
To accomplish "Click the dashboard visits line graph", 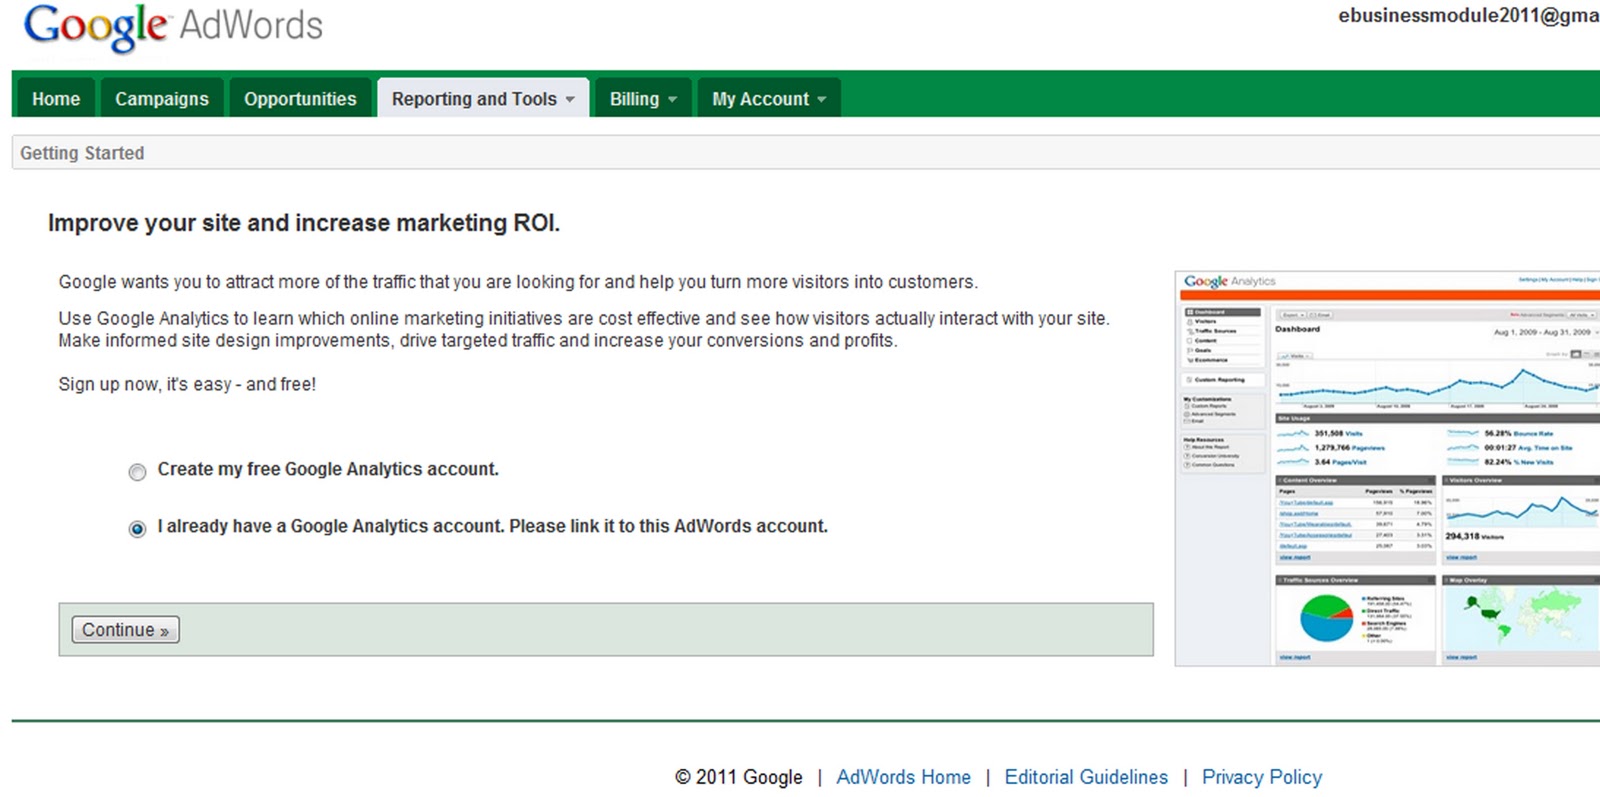I will pyautogui.click(x=1435, y=385).
